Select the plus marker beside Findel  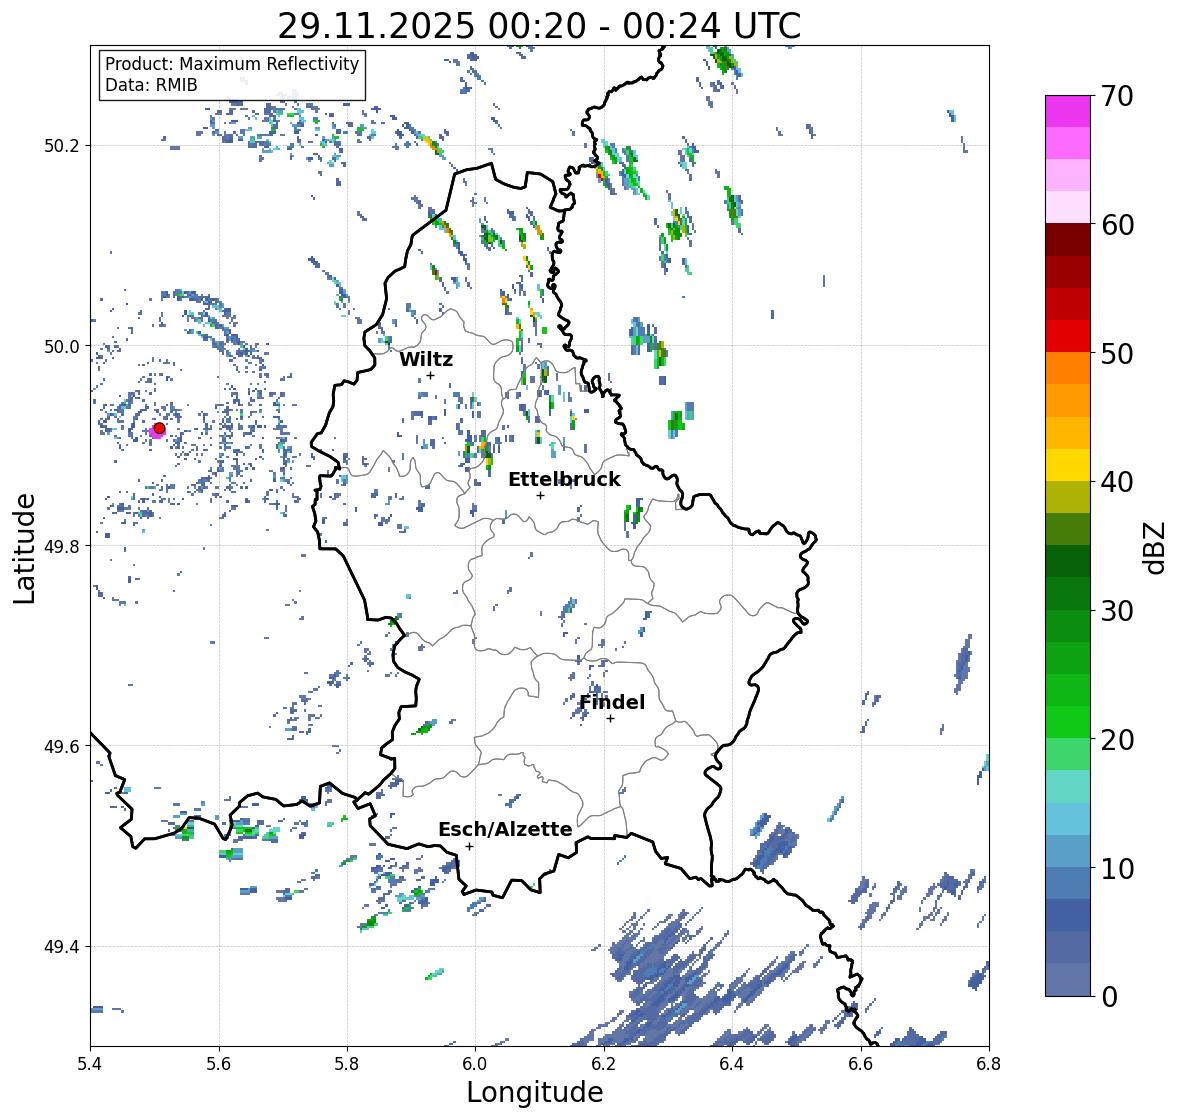point(611,719)
